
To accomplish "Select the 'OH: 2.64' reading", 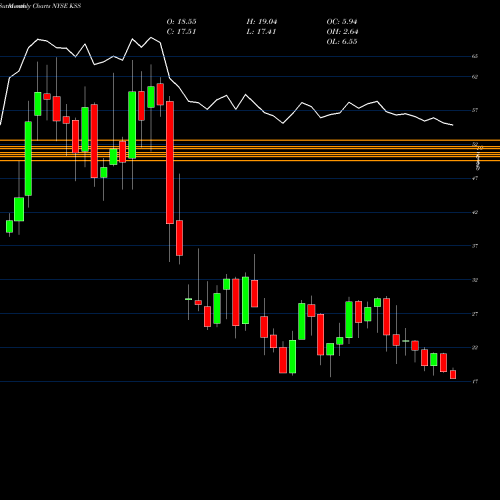I will 342,32.
